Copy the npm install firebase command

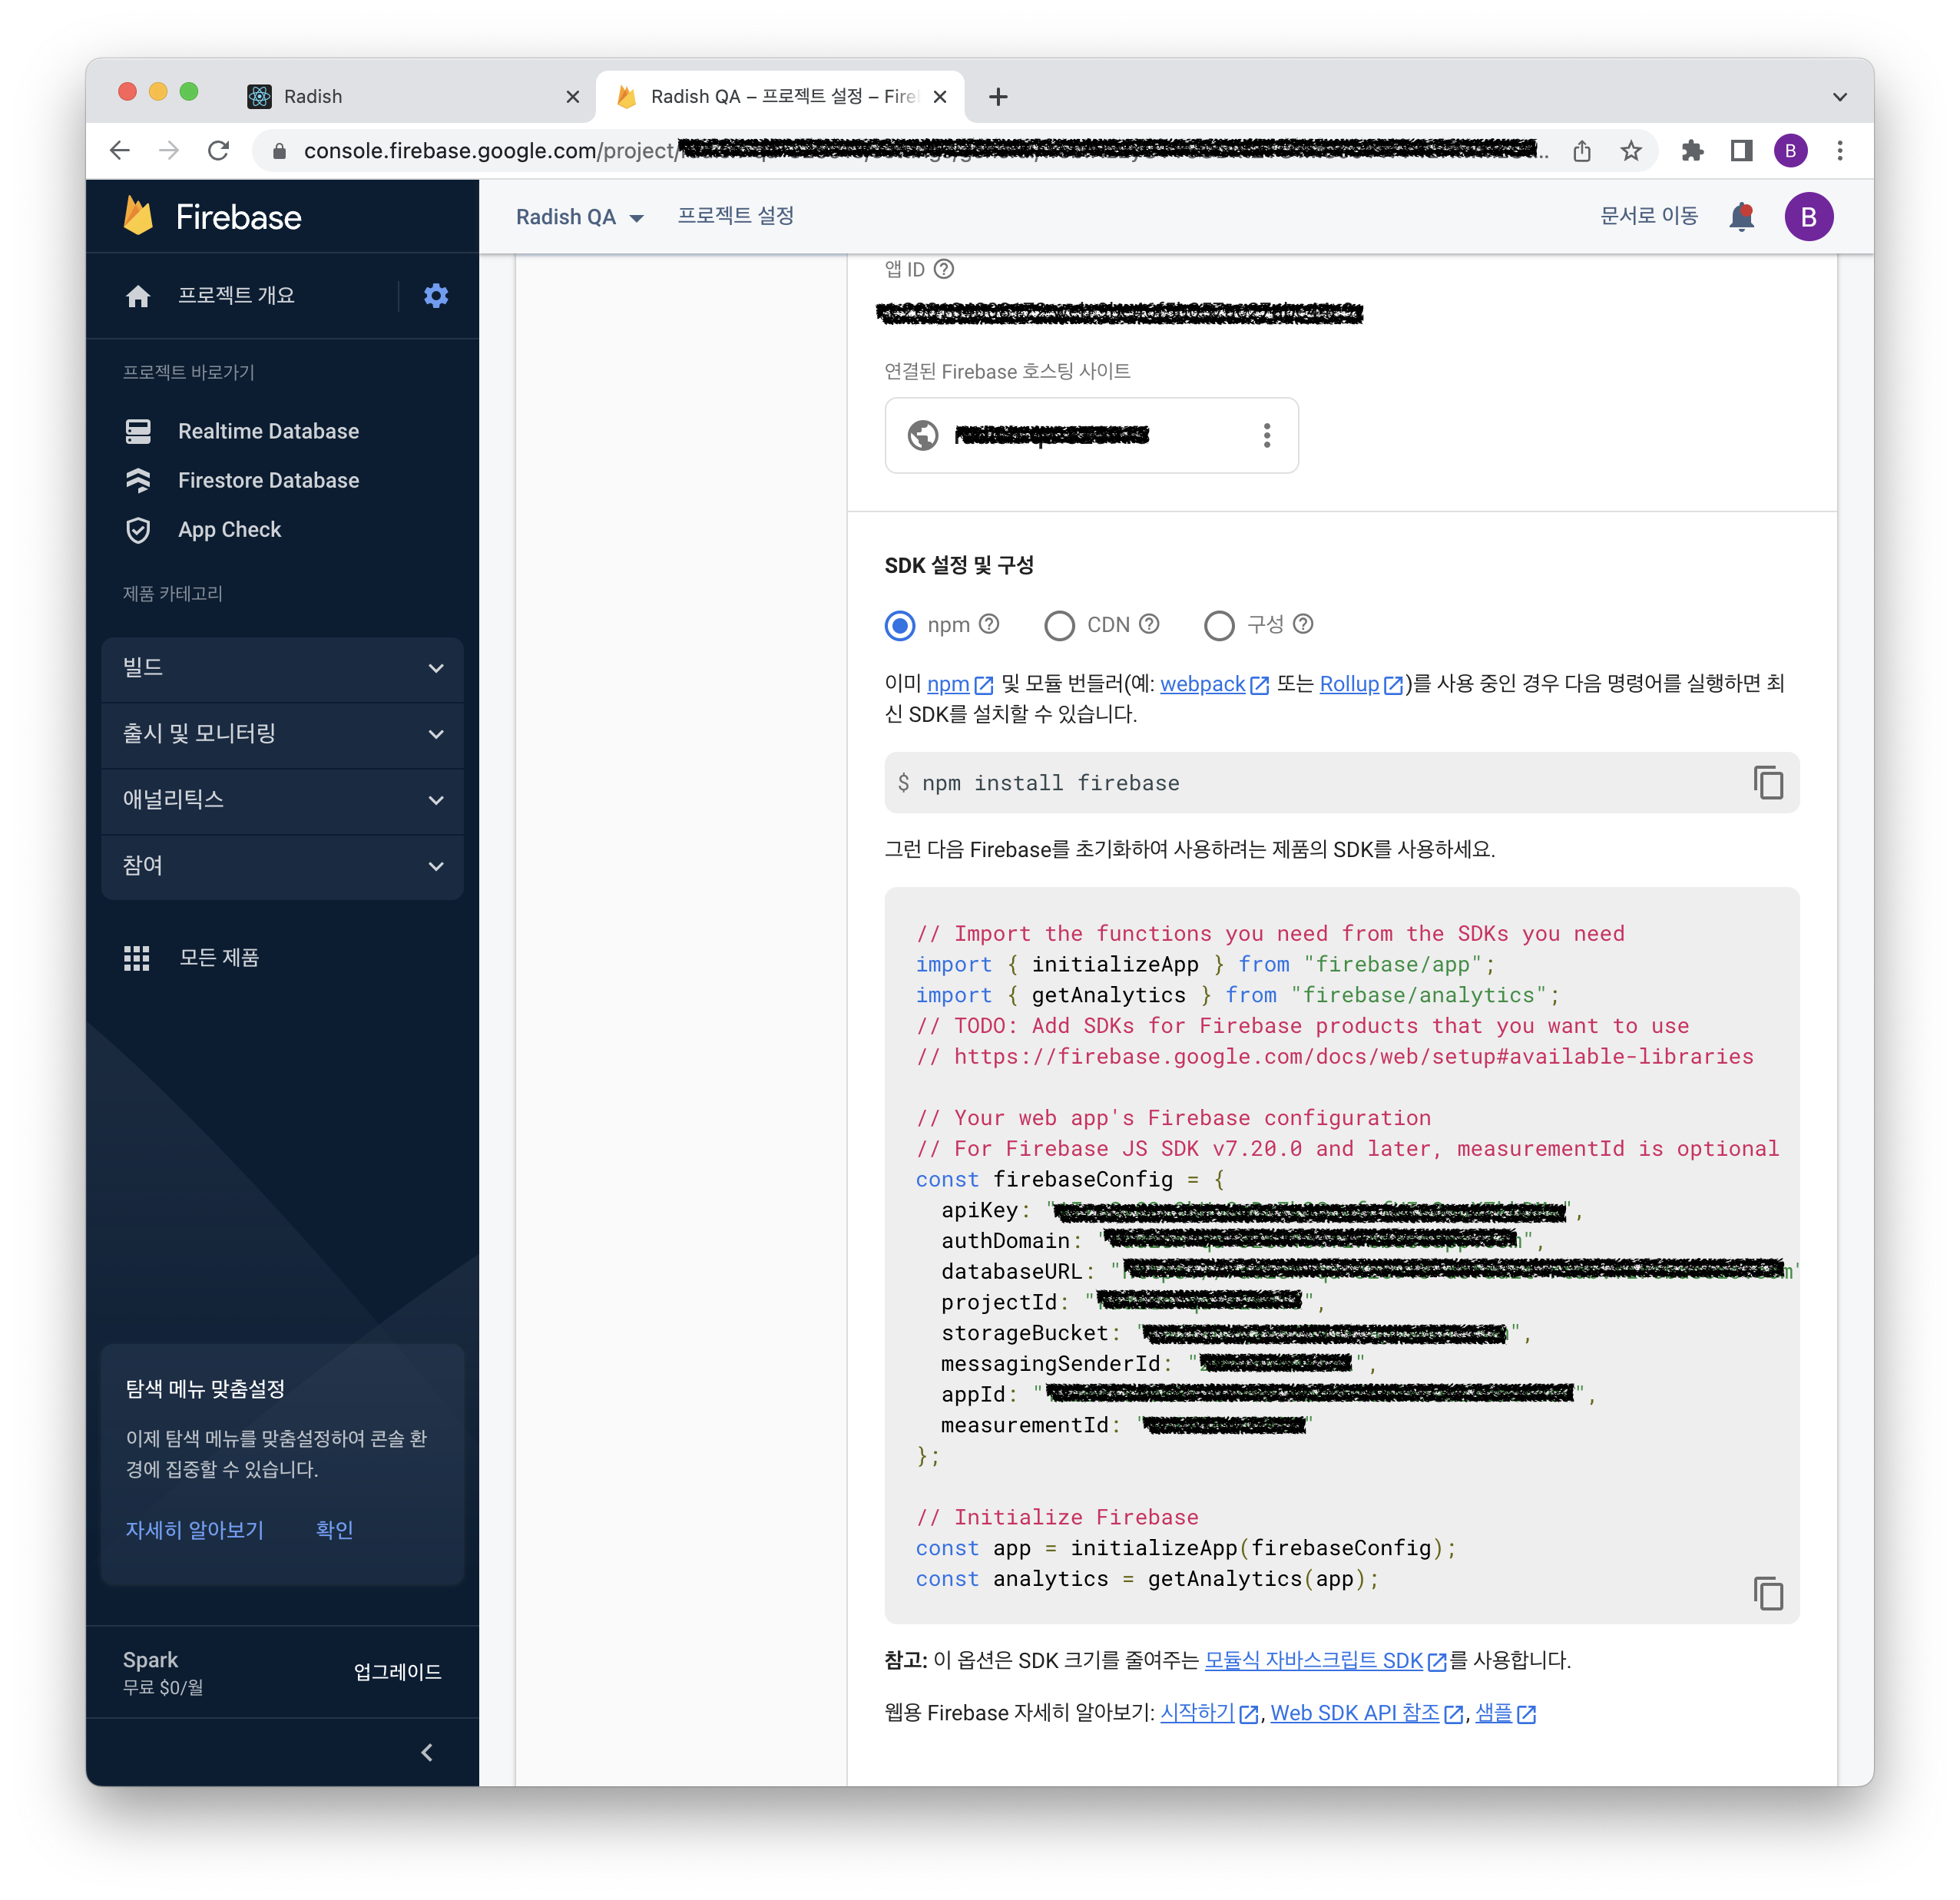click(x=1768, y=783)
